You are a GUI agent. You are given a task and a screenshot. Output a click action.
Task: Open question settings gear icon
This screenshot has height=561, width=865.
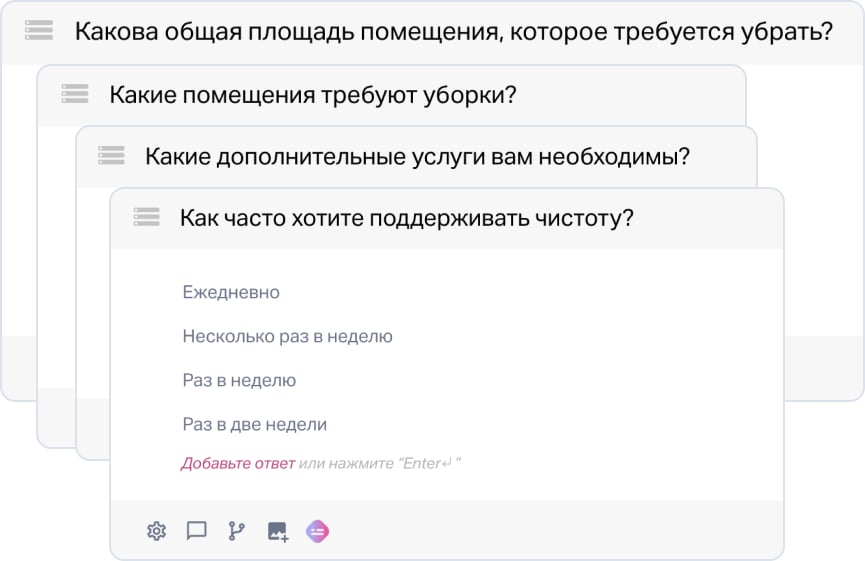pos(156,531)
